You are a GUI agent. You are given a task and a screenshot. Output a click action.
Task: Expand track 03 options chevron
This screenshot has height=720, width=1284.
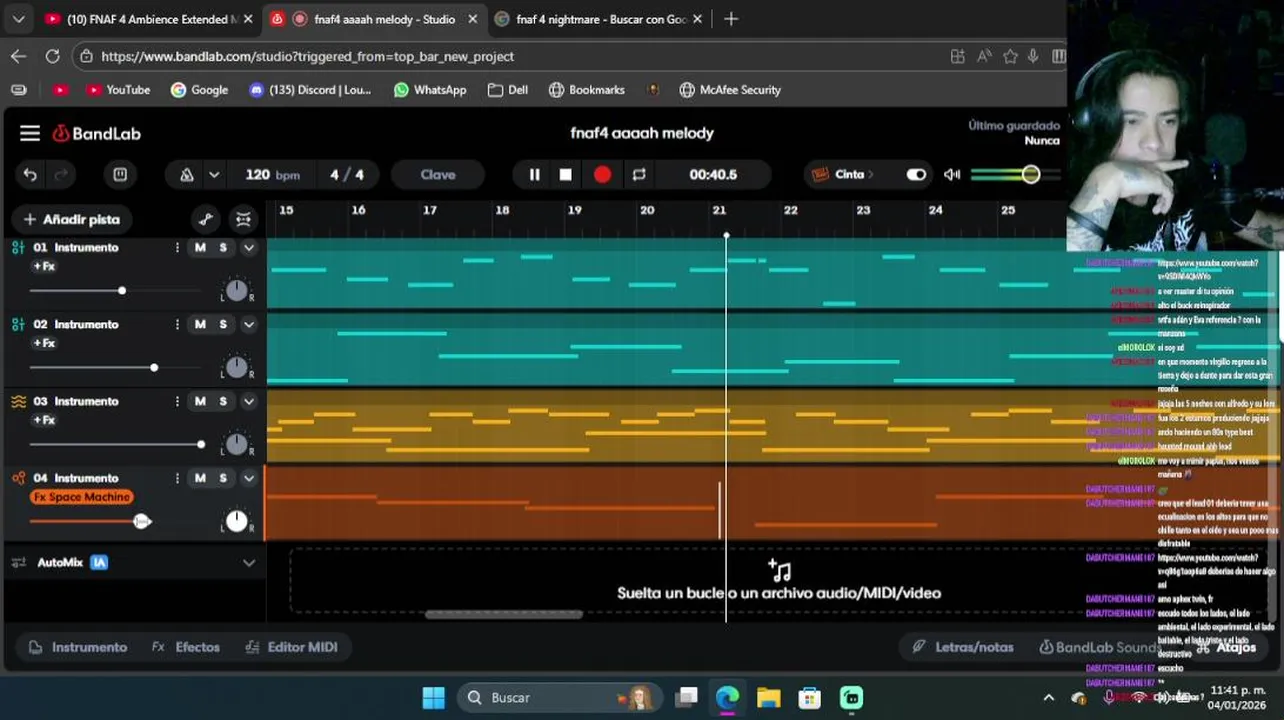(x=249, y=401)
